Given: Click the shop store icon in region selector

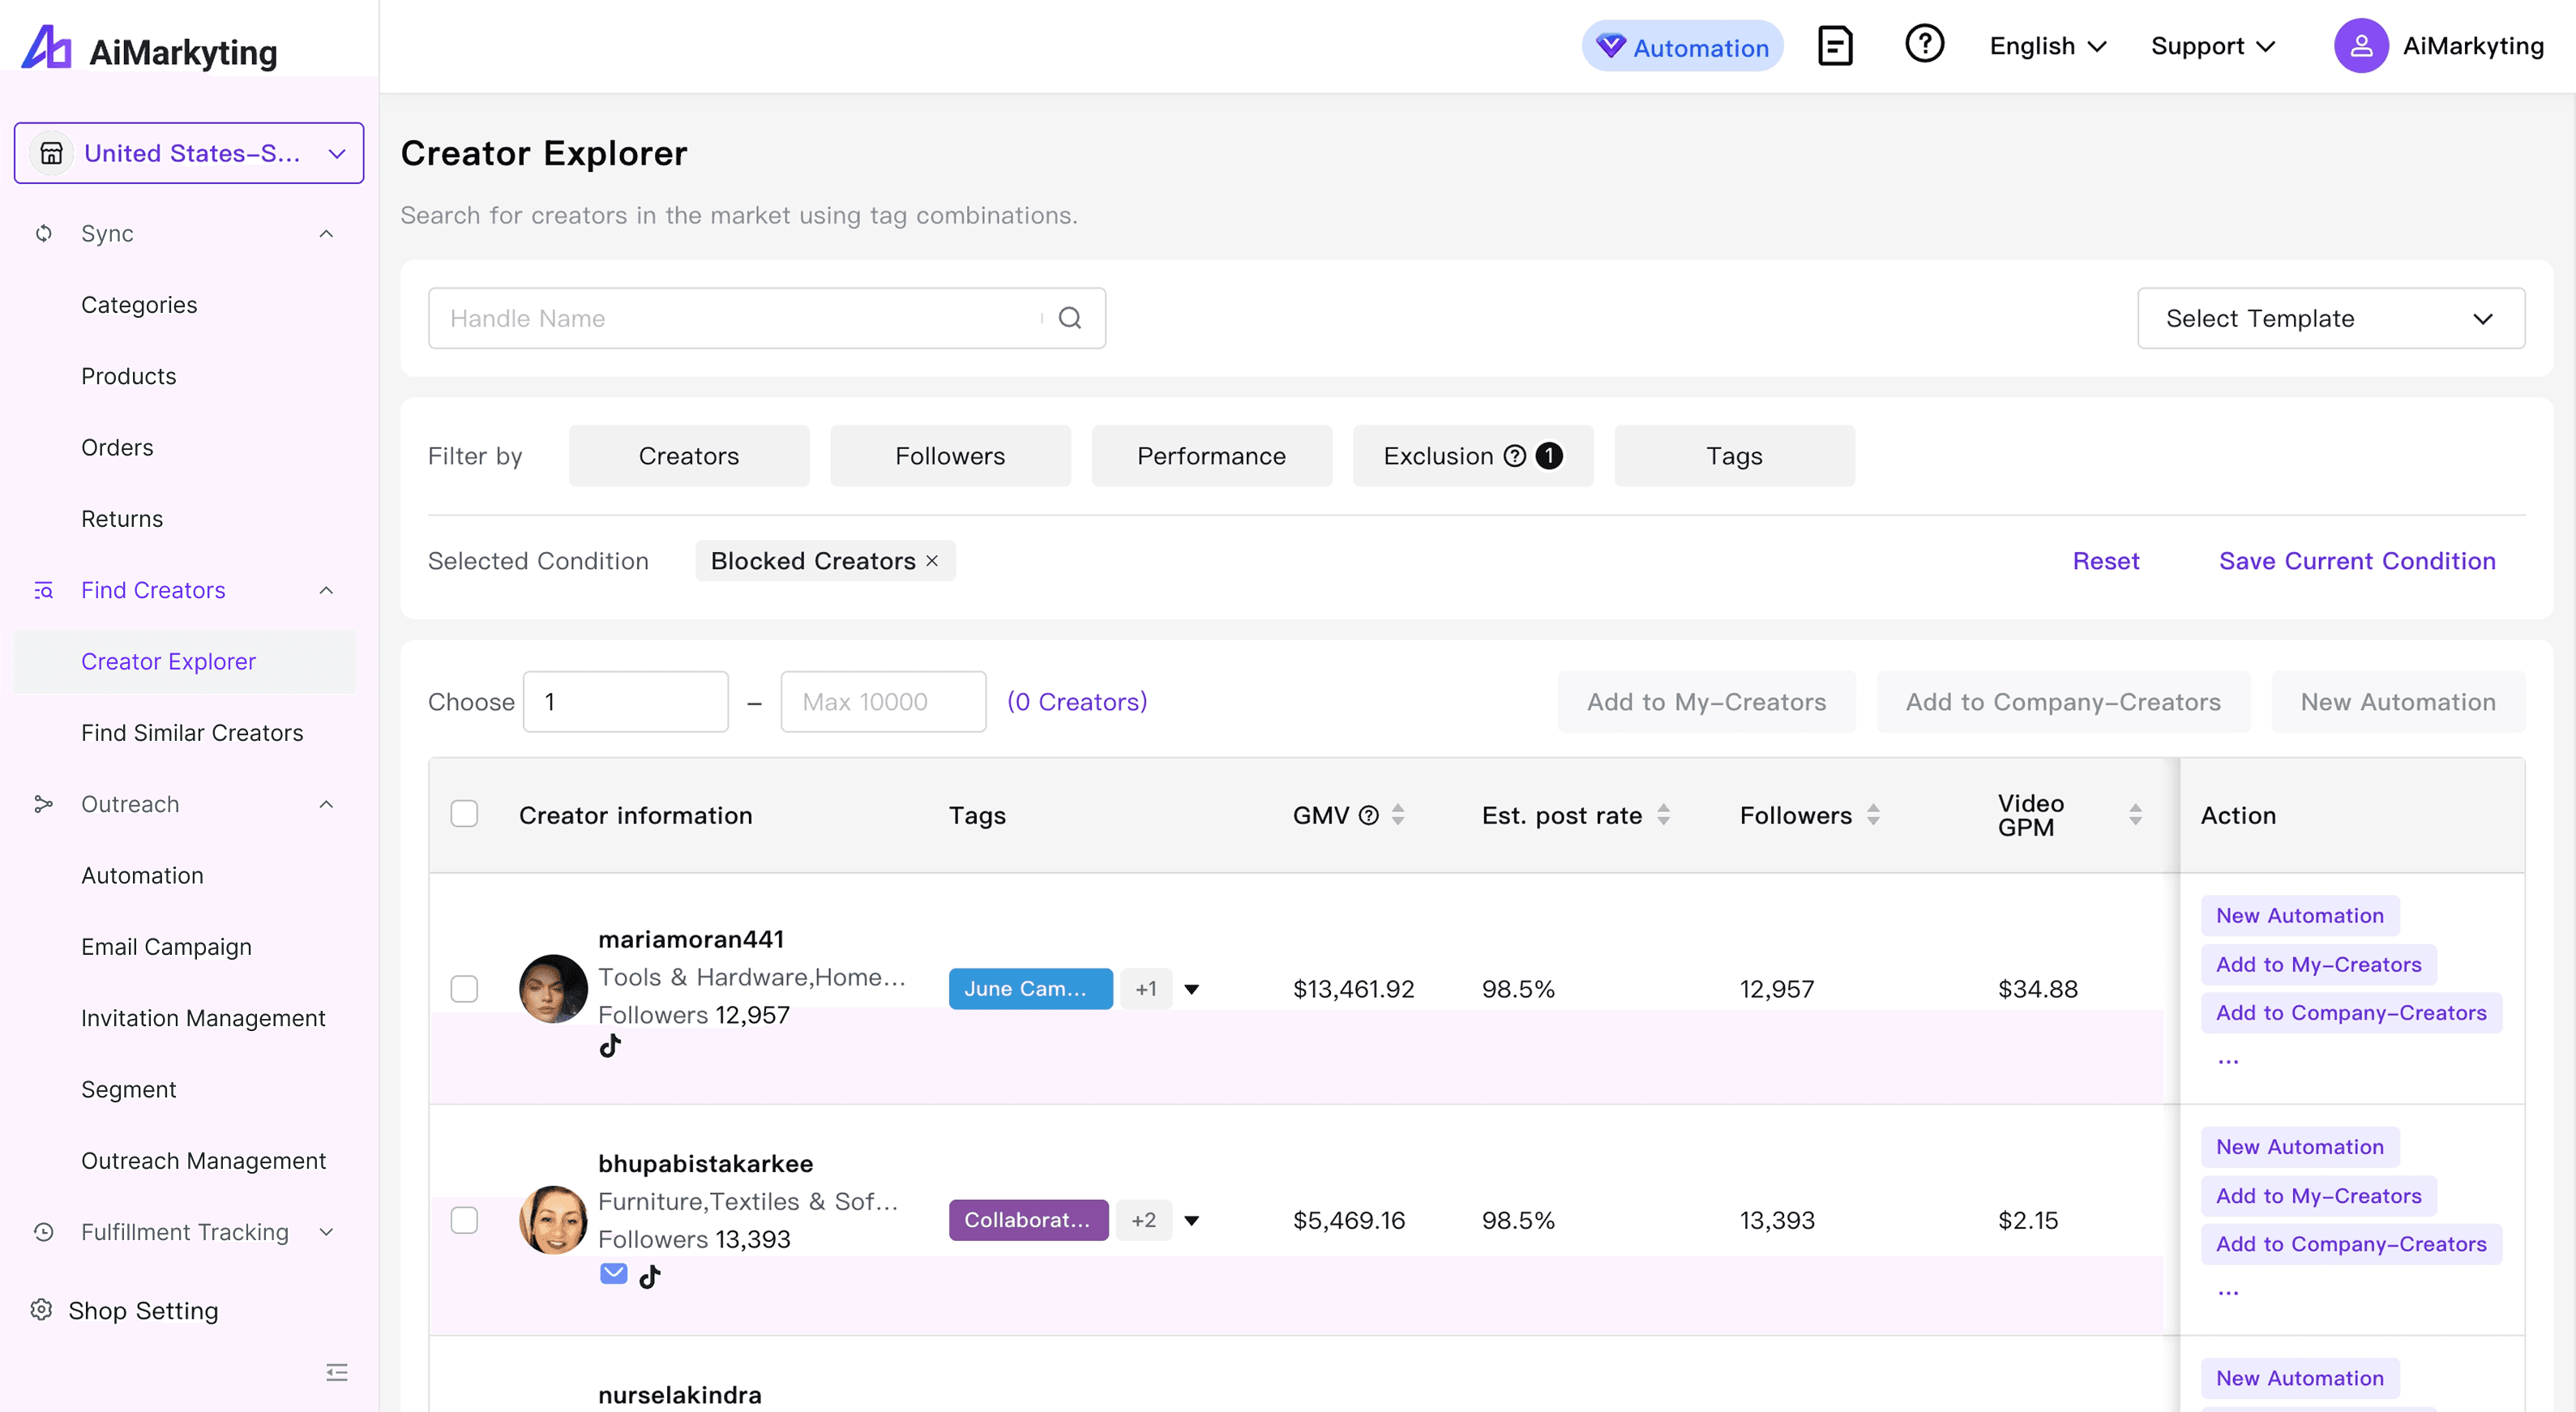Looking at the screenshot, I should click(51, 153).
